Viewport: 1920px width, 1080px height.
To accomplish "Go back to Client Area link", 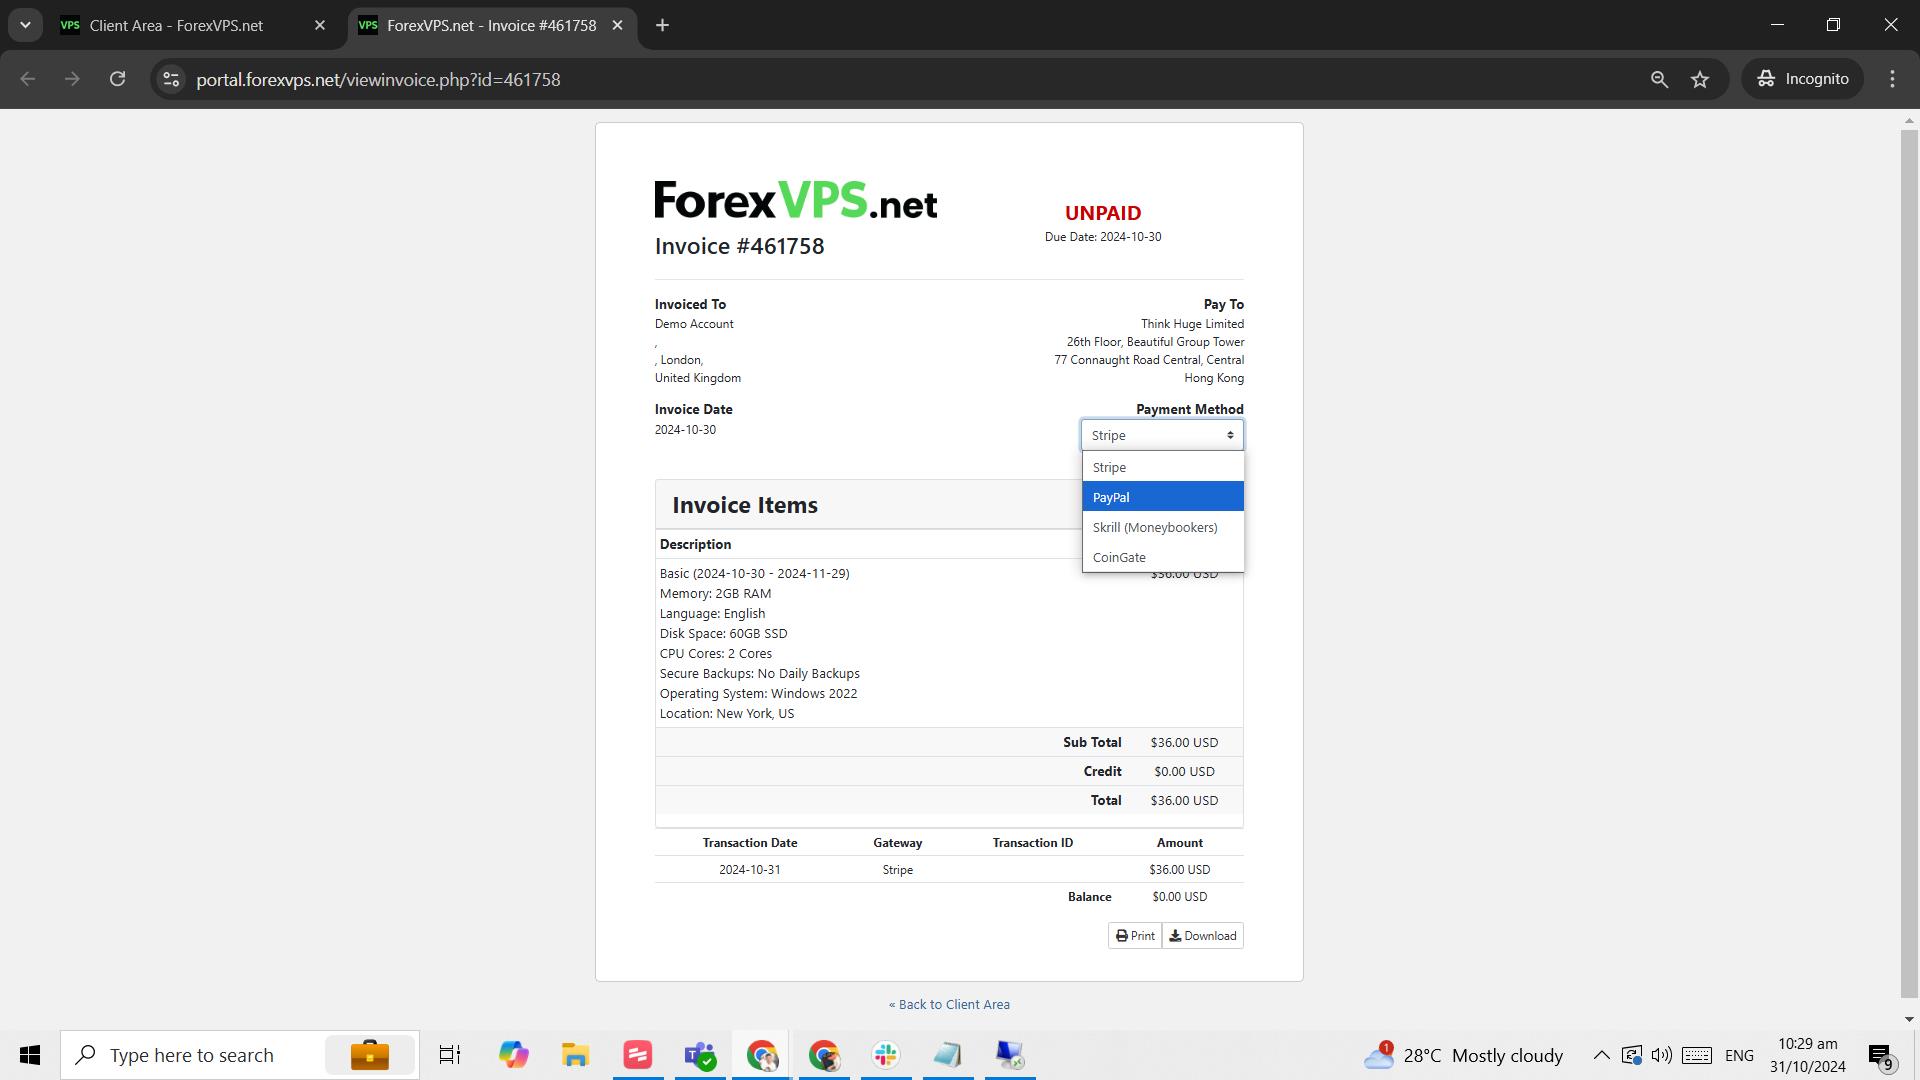I will tap(949, 1004).
